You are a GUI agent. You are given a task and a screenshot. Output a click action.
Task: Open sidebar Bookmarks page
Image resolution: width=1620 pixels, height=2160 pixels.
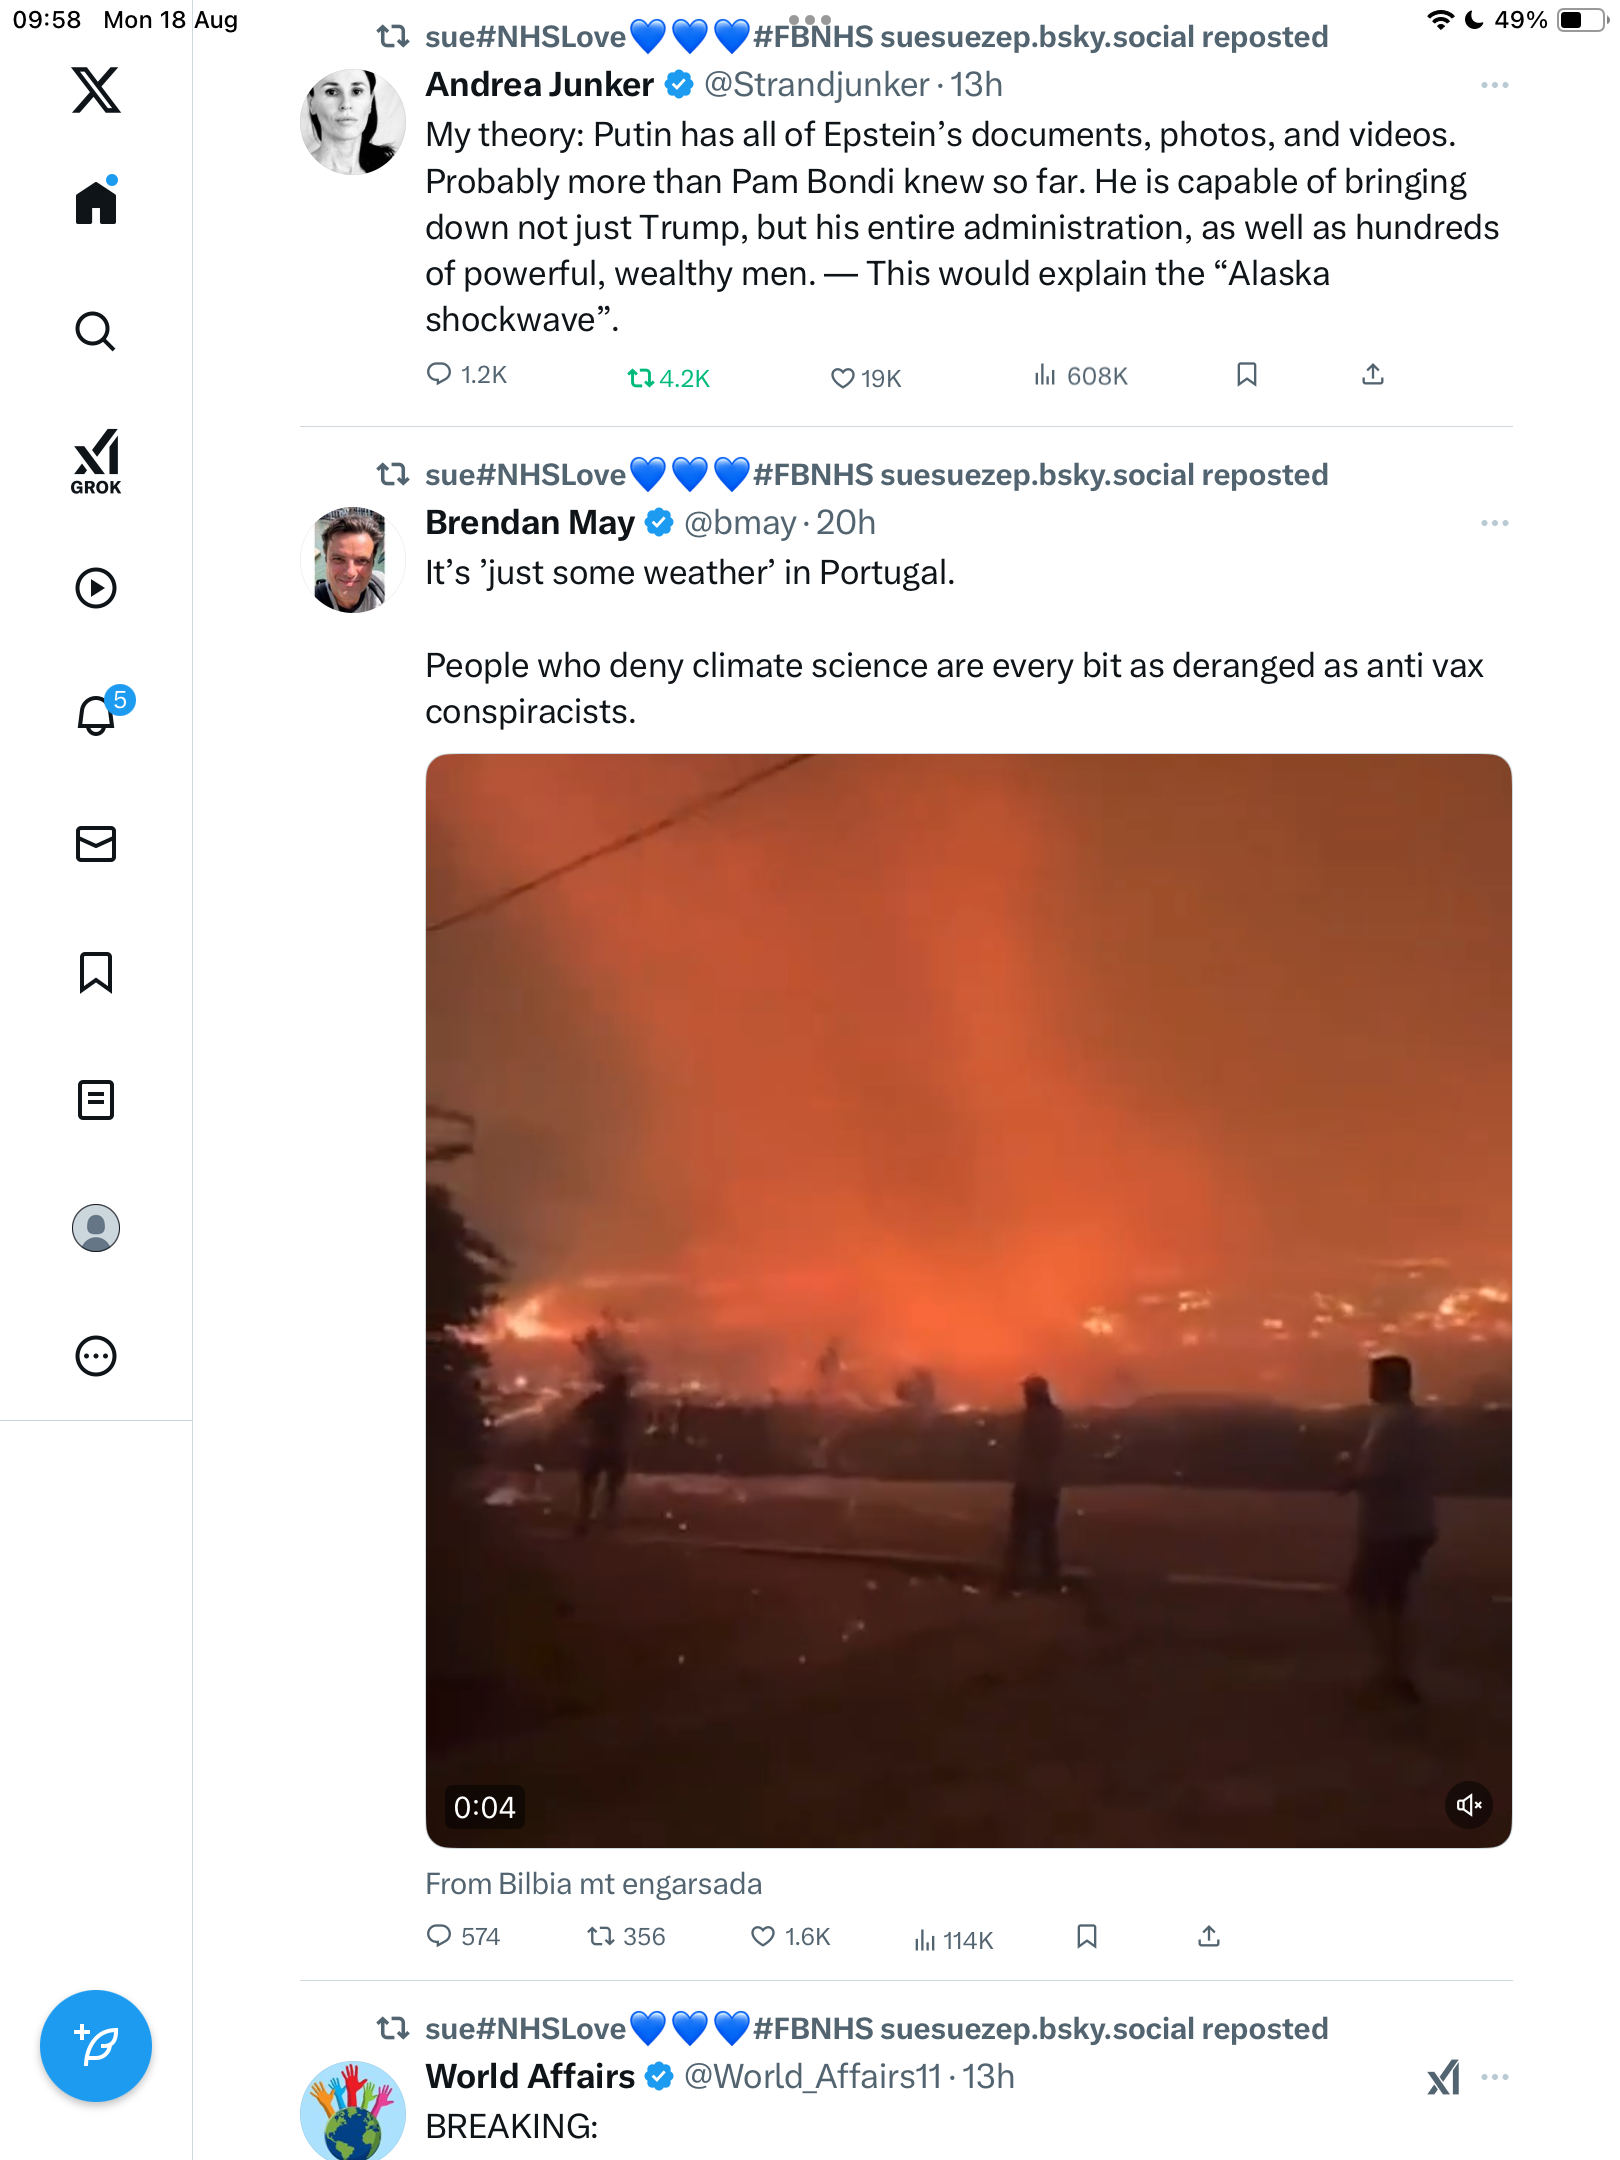tap(96, 972)
